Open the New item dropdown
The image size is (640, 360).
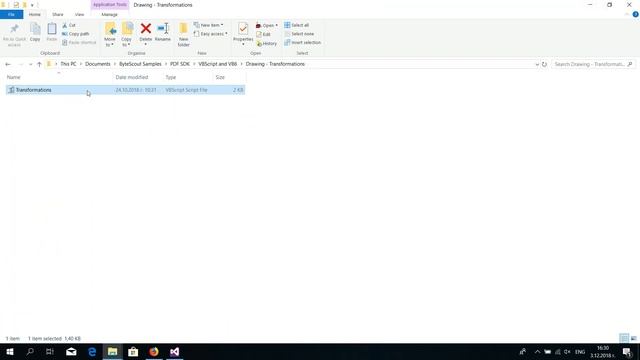point(209,25)
